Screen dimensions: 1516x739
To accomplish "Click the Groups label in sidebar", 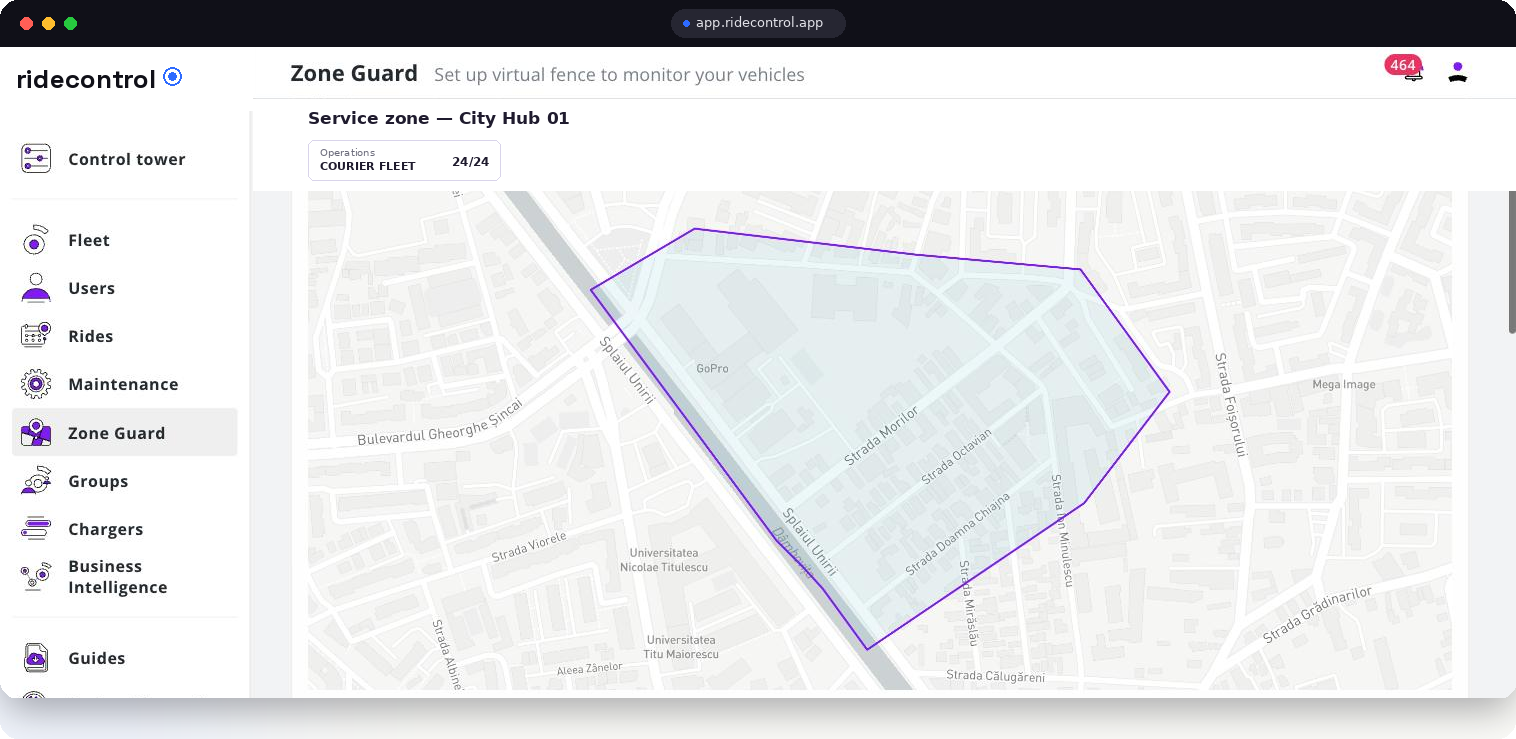I will coord(98,481).
